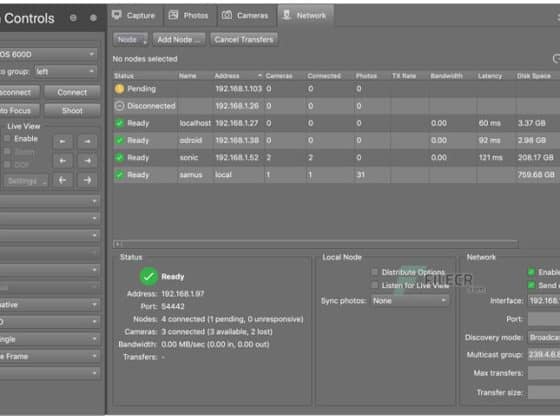This screenshot has height=420, width=560.
Task: Click the largest left focus arrow
Action: click(63, 180)
